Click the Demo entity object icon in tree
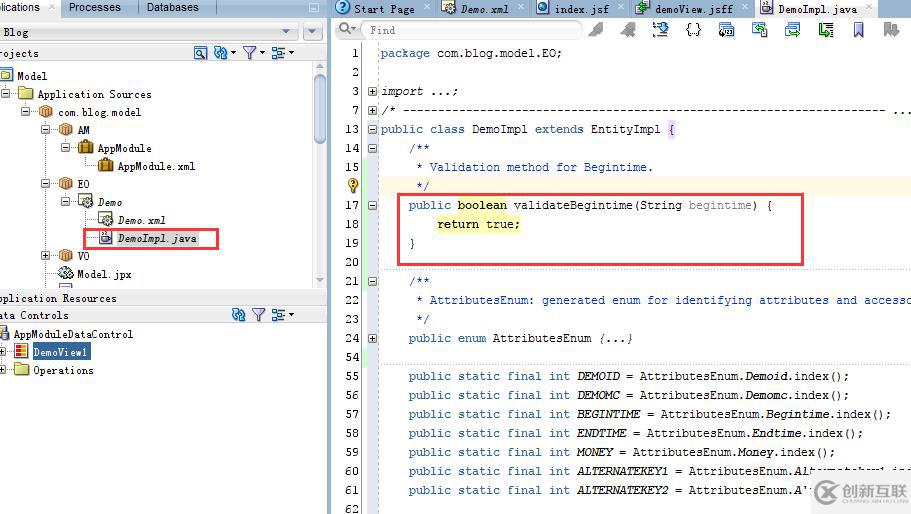The height and width of the screenshot is (514, 911). [x=85, y=202]
